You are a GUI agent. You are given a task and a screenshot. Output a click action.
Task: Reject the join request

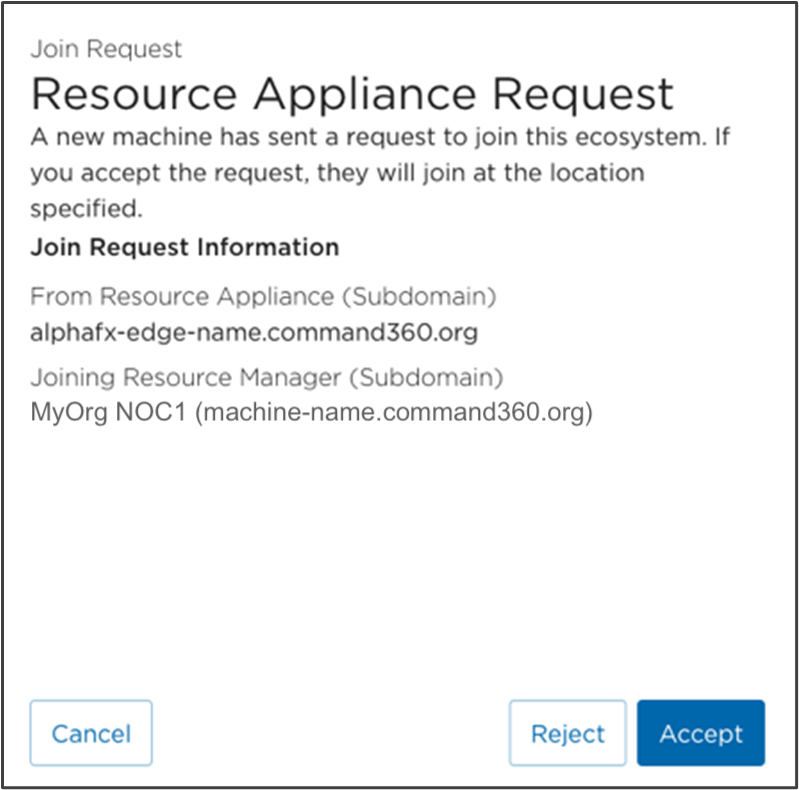pos(567,734)
